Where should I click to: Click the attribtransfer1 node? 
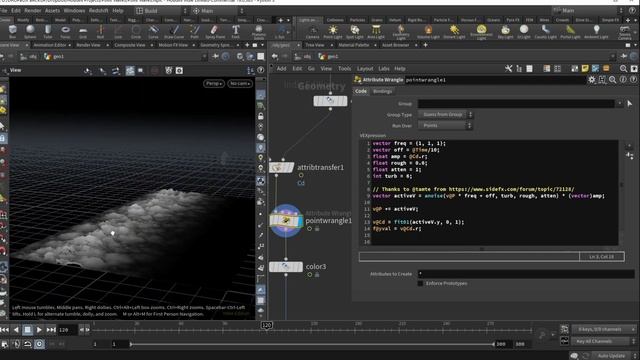[x=281, y=167]
